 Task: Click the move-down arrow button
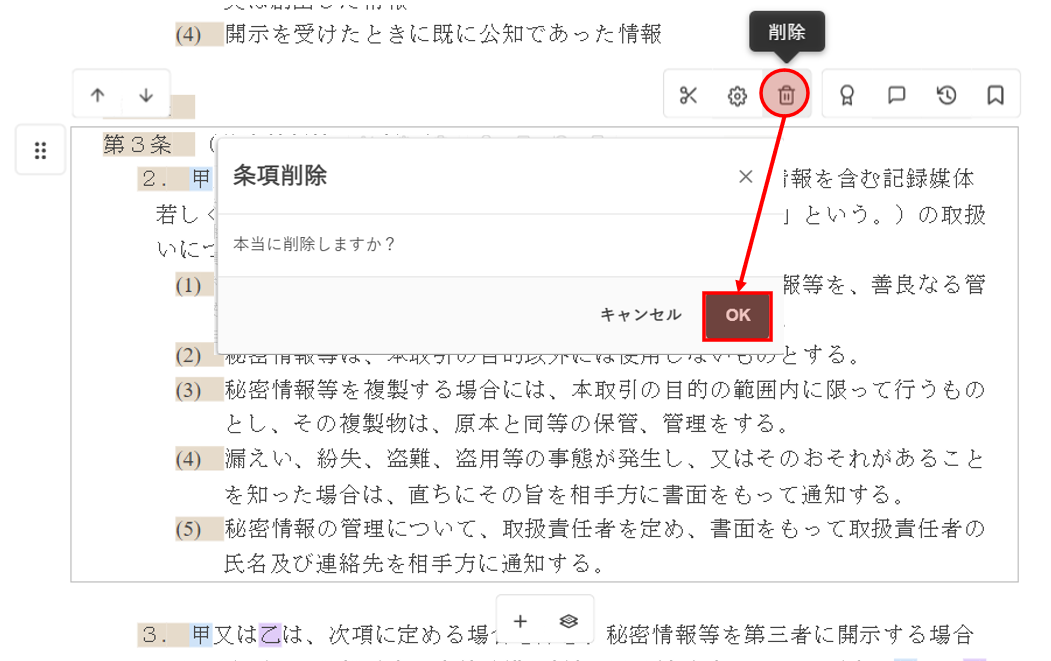146,95
